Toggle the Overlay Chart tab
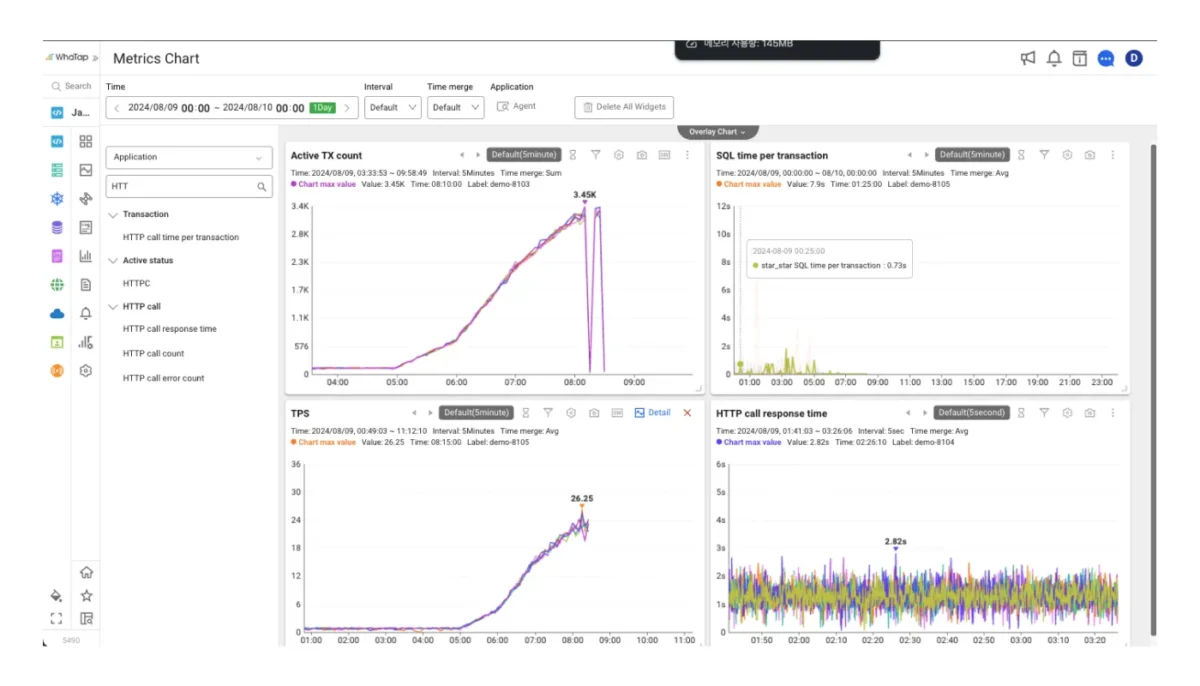 [x=718, y=132]
